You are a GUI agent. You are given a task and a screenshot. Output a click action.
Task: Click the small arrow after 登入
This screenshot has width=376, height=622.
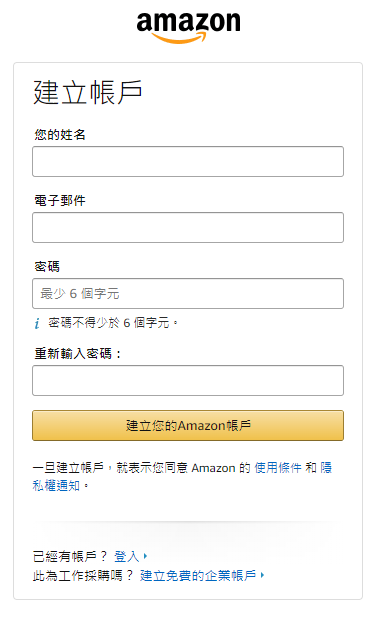click(x=145, y=556)
